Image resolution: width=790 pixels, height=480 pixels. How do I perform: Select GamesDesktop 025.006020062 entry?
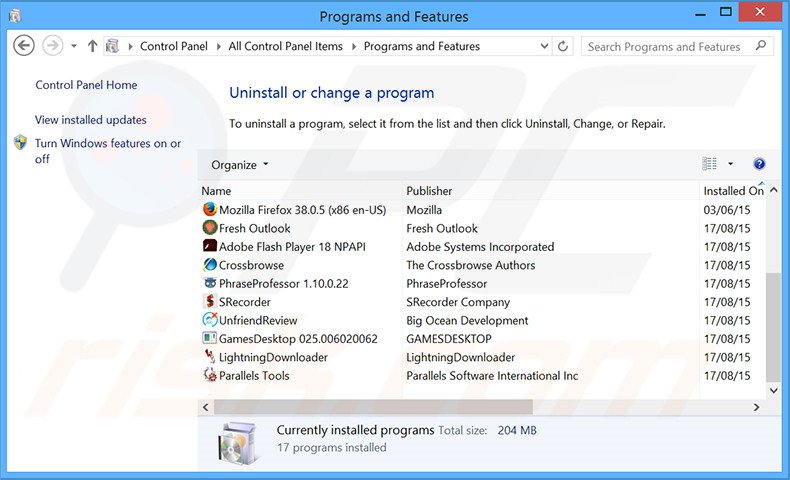298,339
